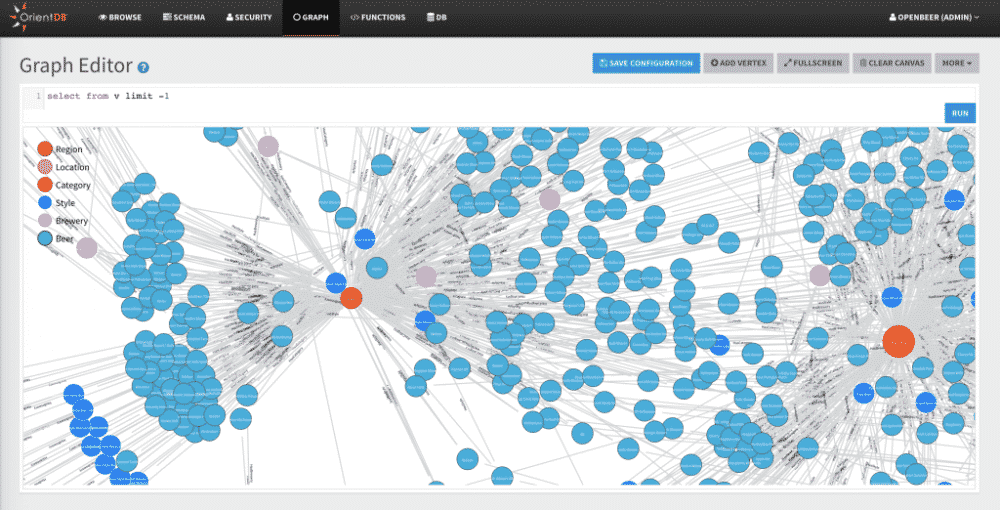Viewport: 1000px width, 510px height.
Task: Select the Graph tab
Action: click(x=311, y=18)
